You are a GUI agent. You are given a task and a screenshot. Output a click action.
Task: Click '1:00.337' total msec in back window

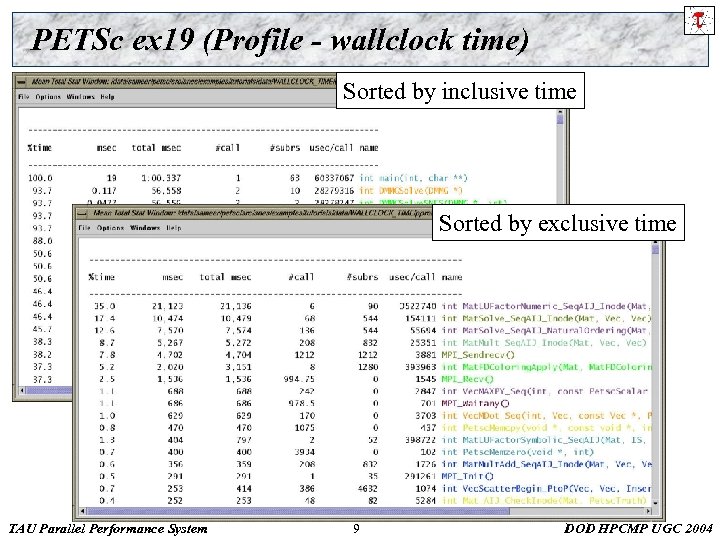(161, 178)
